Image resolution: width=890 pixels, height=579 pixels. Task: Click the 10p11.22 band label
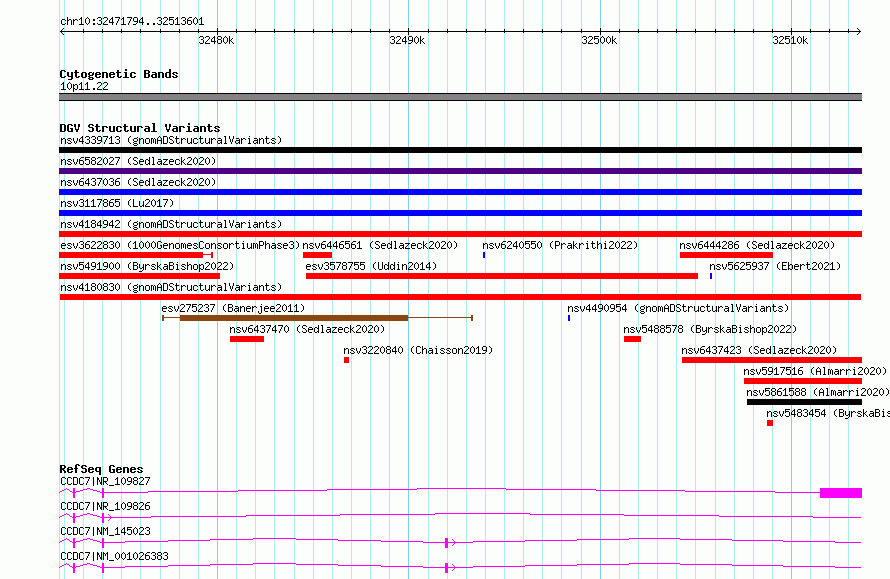point(84,86)
